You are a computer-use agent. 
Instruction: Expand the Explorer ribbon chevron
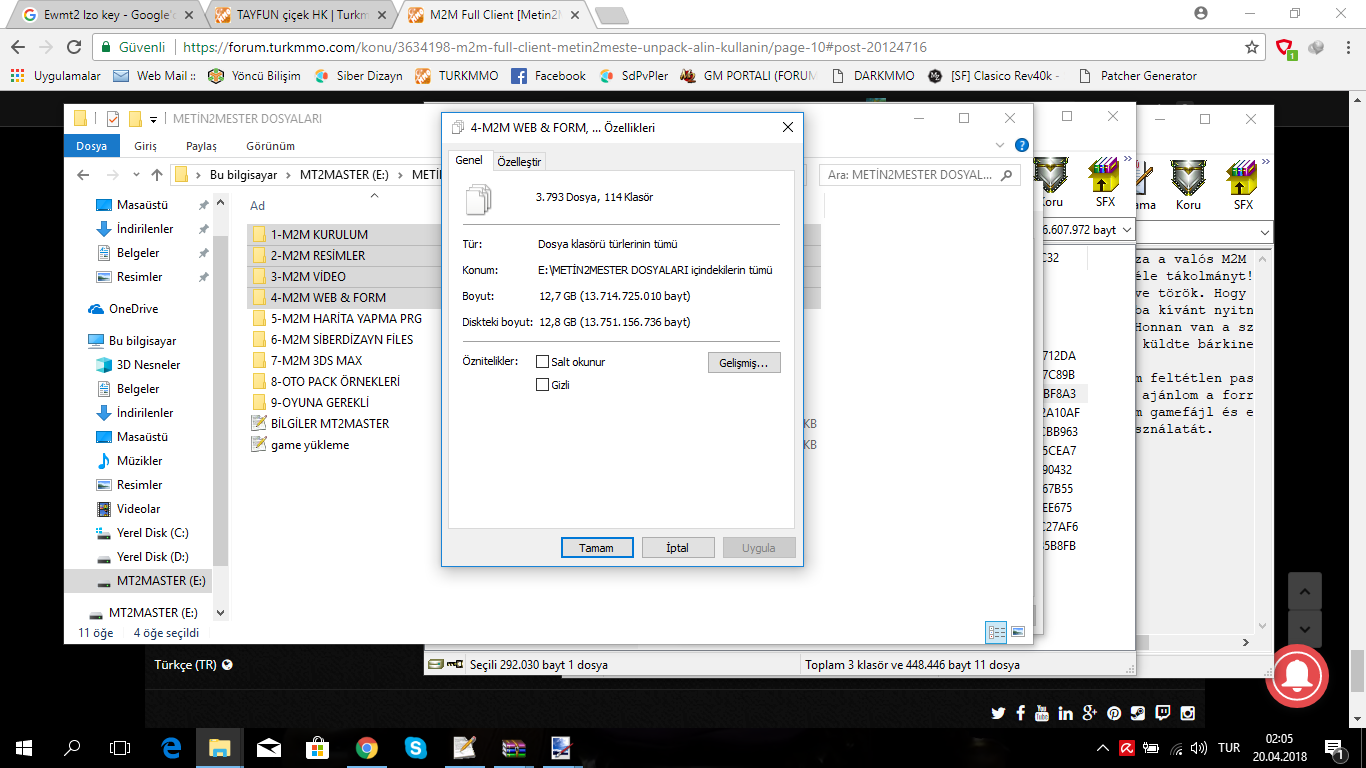[x=1002, y=145]
